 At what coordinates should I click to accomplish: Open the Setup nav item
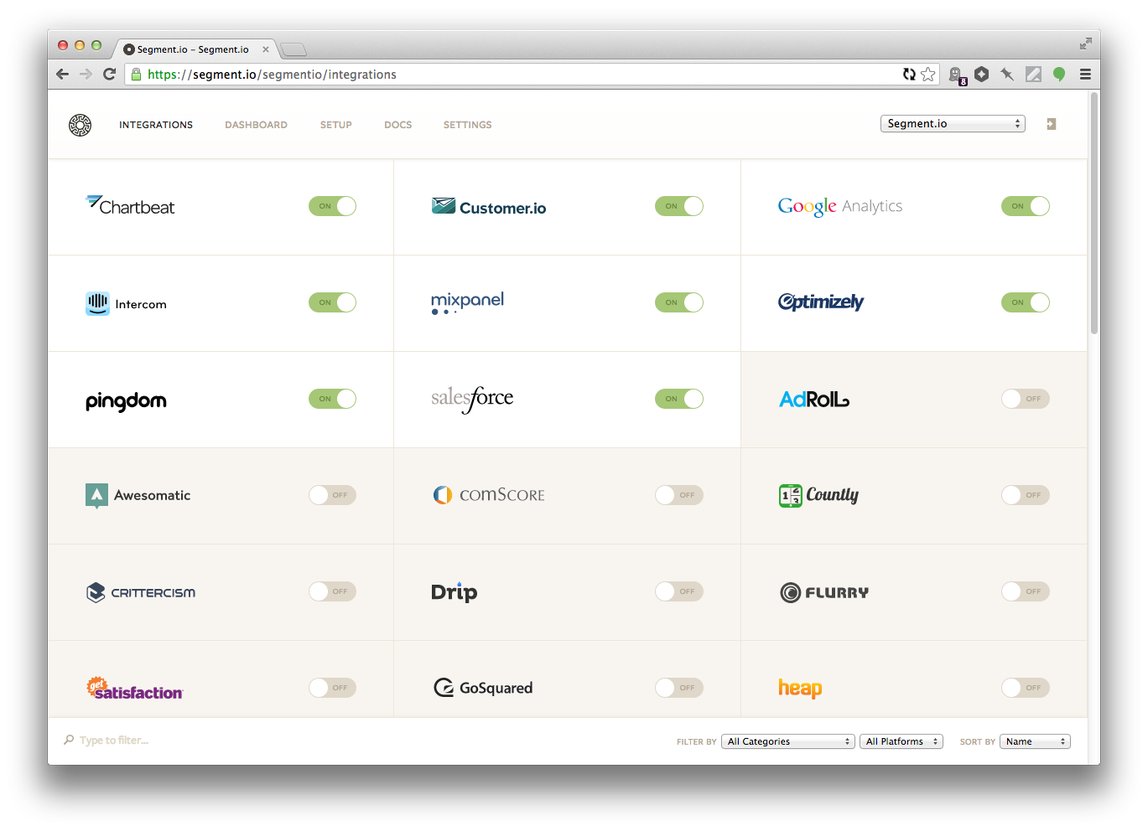[336, 125]
